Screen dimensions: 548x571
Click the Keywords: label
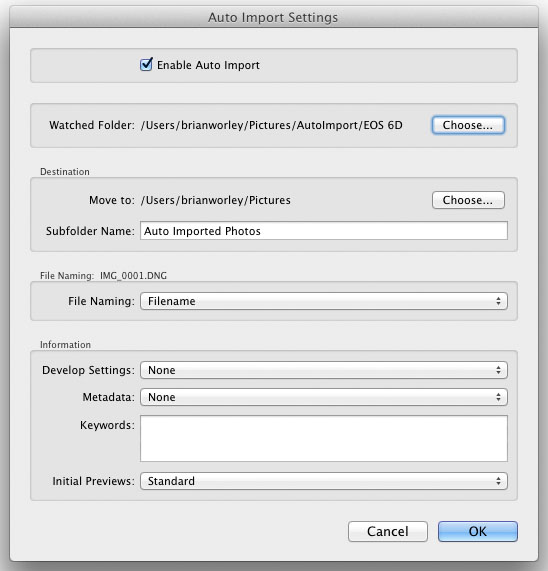107,425
